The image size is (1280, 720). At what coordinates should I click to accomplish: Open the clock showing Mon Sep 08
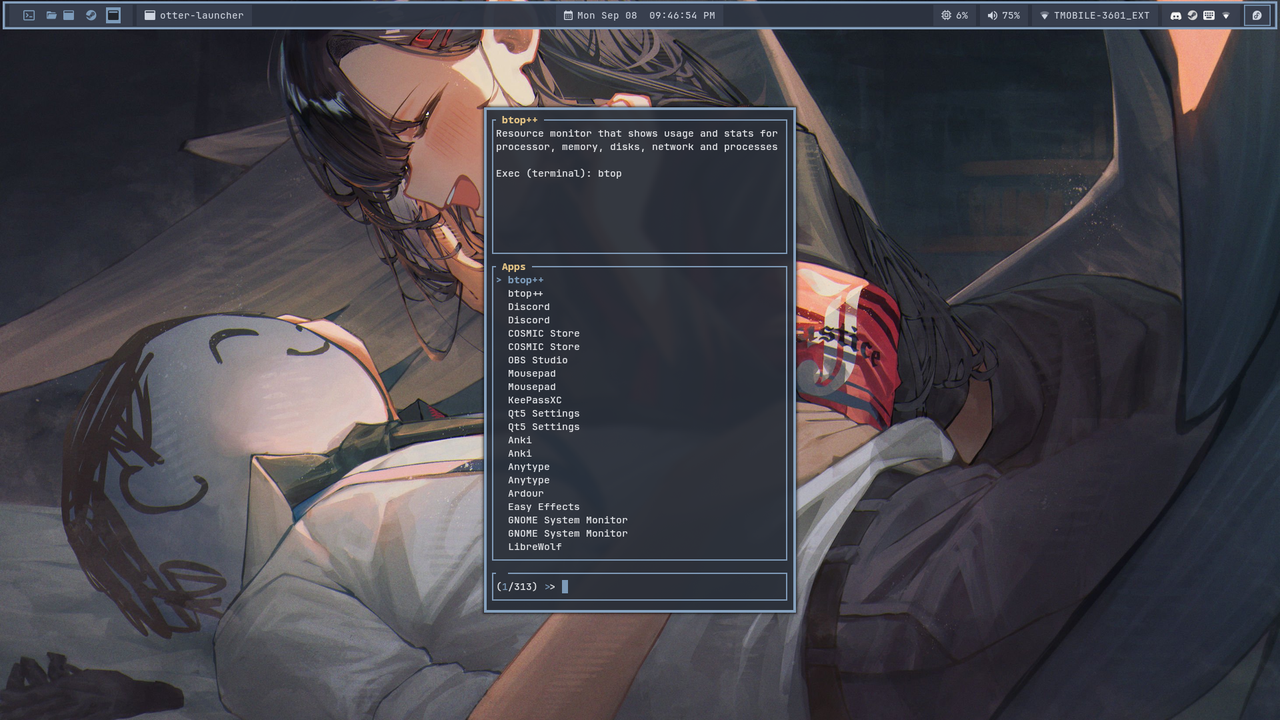[639, 15]
